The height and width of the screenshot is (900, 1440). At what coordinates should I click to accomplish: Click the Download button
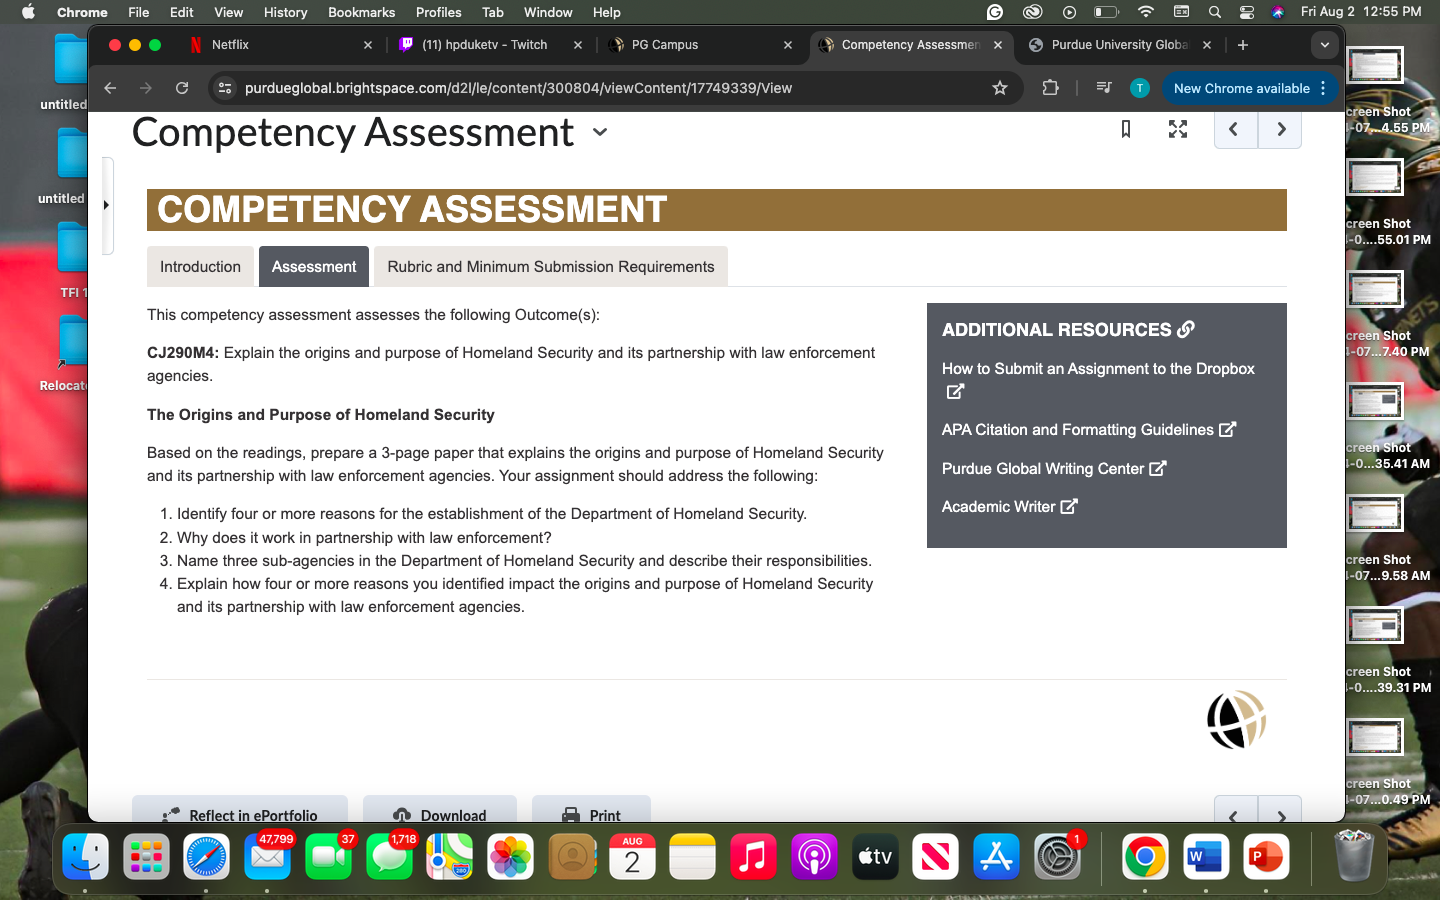click(440, 812)
